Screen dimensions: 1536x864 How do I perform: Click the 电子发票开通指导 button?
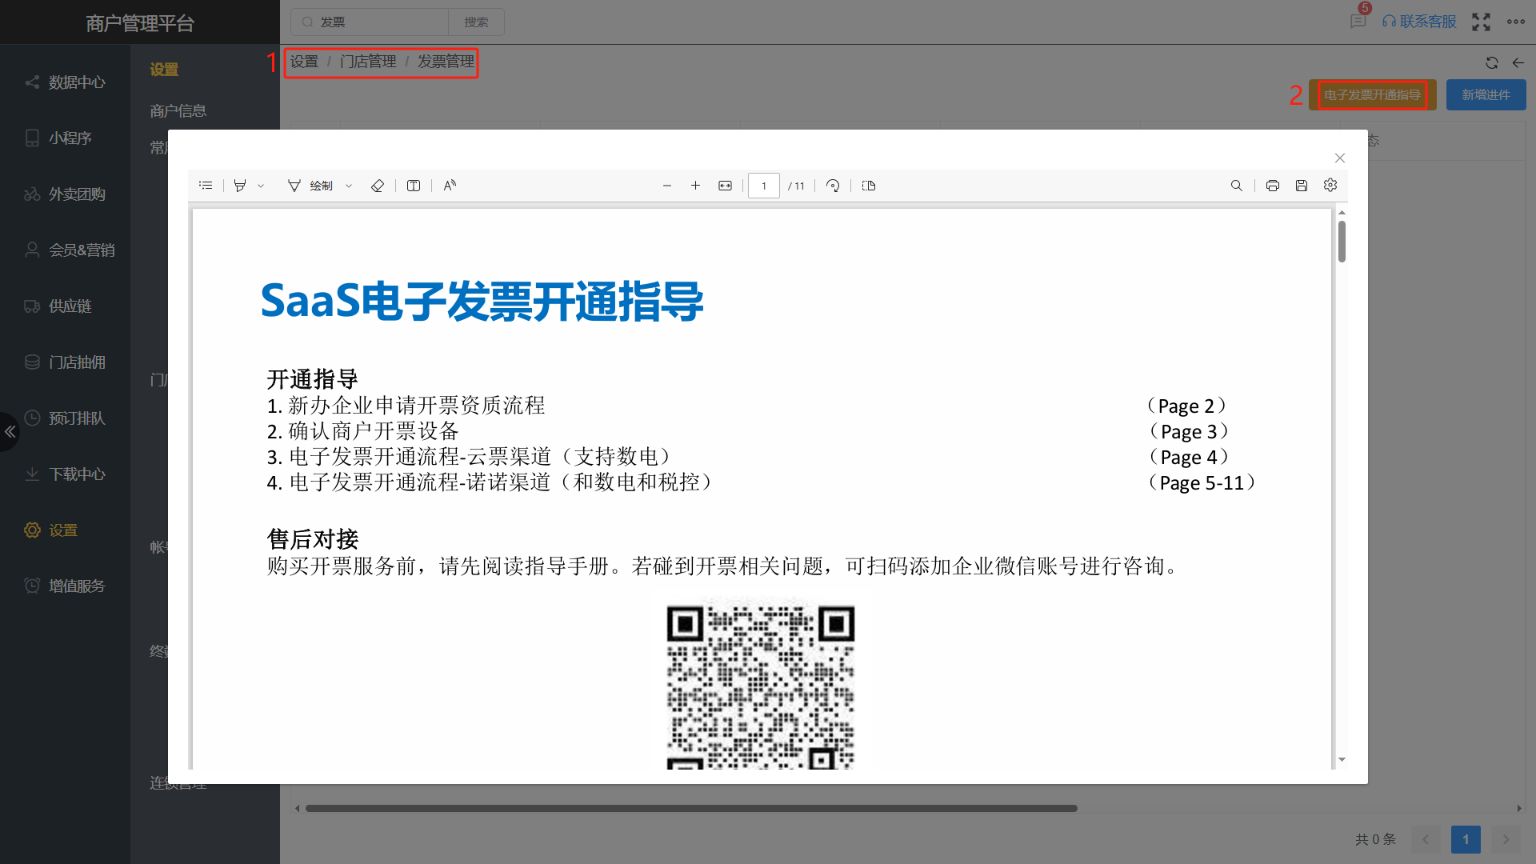1372,95
